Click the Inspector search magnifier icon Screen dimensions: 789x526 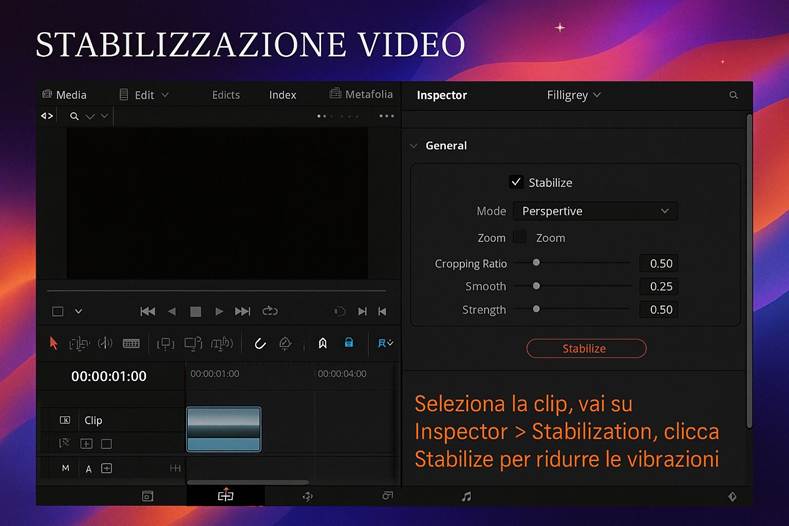733,95
